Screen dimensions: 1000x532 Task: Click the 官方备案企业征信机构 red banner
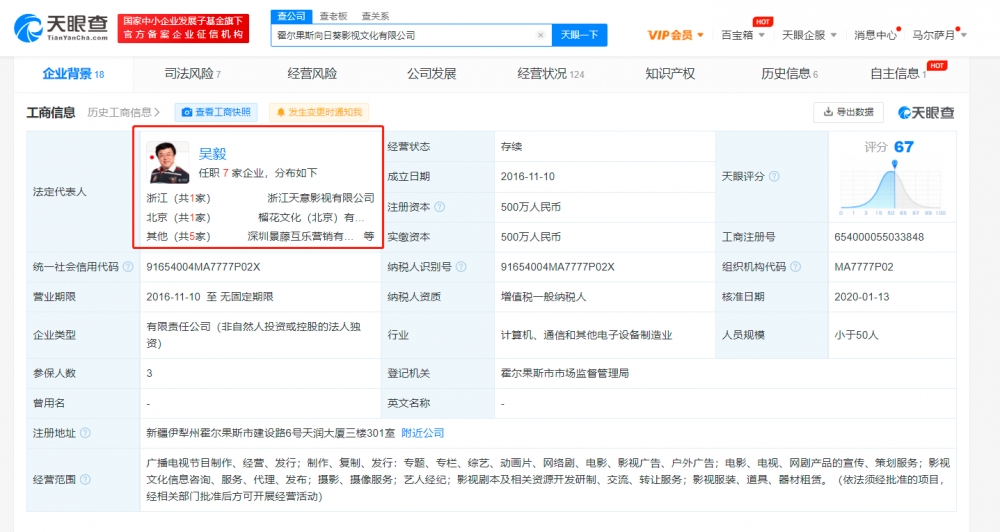(184, 29)
